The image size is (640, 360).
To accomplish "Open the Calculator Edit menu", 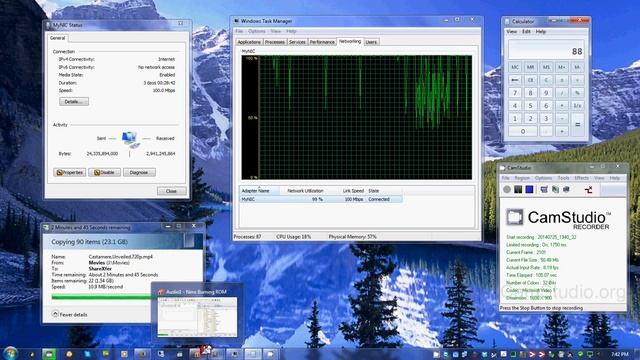I will [526, 31].
